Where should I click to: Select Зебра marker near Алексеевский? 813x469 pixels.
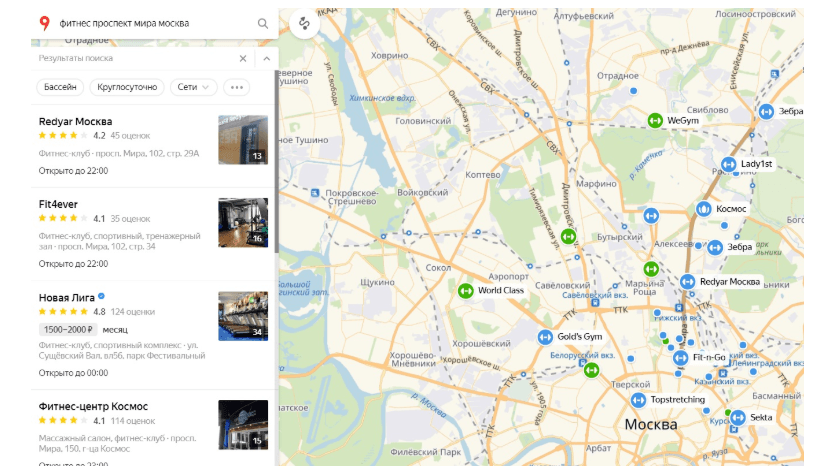(715, 247)
